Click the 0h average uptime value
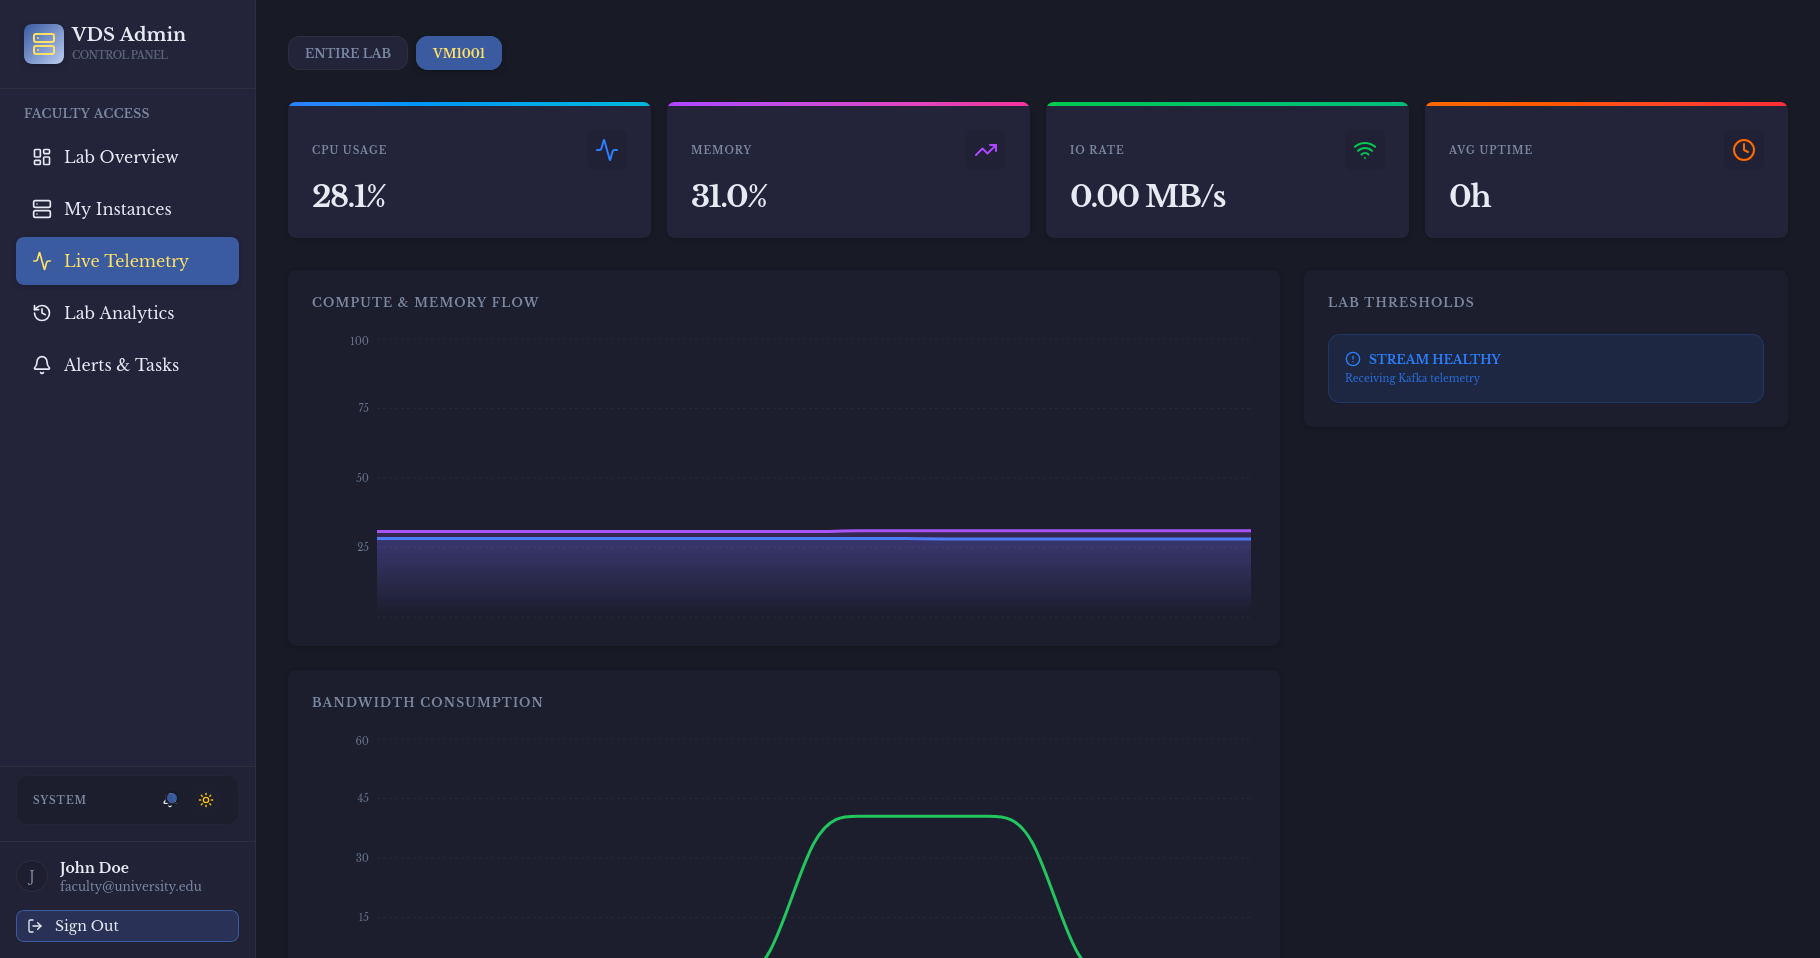This screenshot has height=958, width=1820. pyautogui.click(x=1470, y=196)
